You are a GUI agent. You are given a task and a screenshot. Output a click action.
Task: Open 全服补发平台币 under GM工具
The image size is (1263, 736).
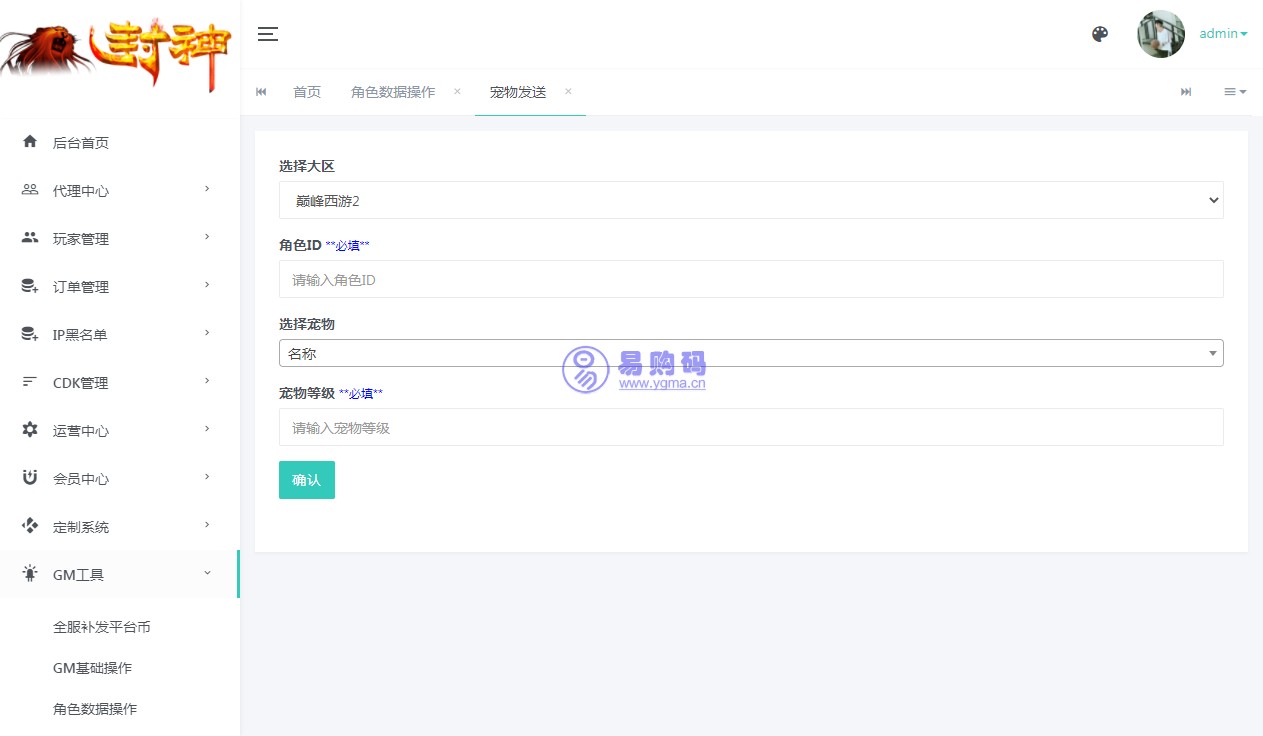click(x=102, y=627)
